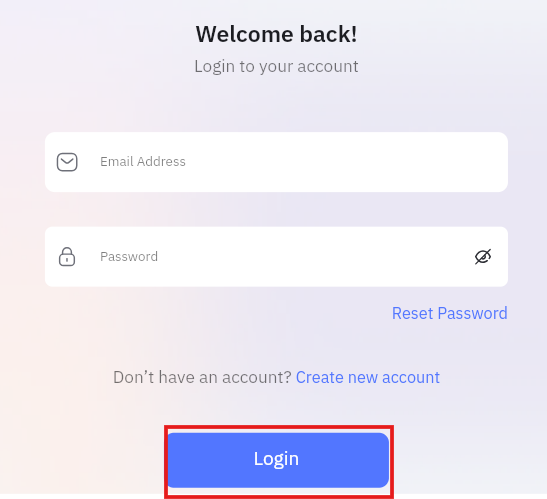The height and width of the screenshot is (499, 547).
Task: Click the Welcome back! heading
Action: click(x=276, y=34)
